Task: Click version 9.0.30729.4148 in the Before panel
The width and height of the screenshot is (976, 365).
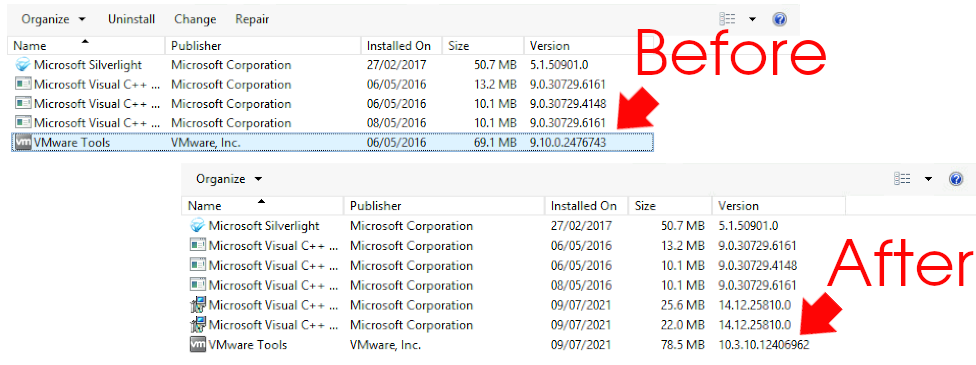Action: [x=568, y=103]
